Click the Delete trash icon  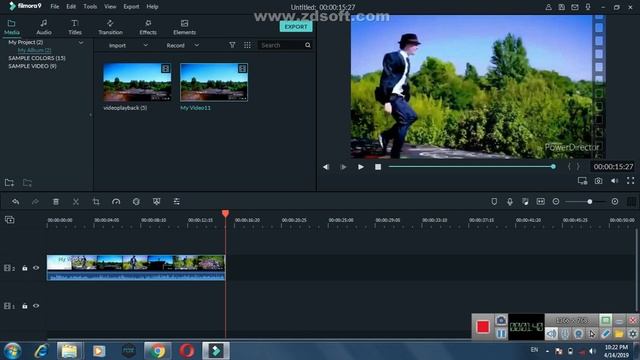pyautogui.click(x=56, y=202)
